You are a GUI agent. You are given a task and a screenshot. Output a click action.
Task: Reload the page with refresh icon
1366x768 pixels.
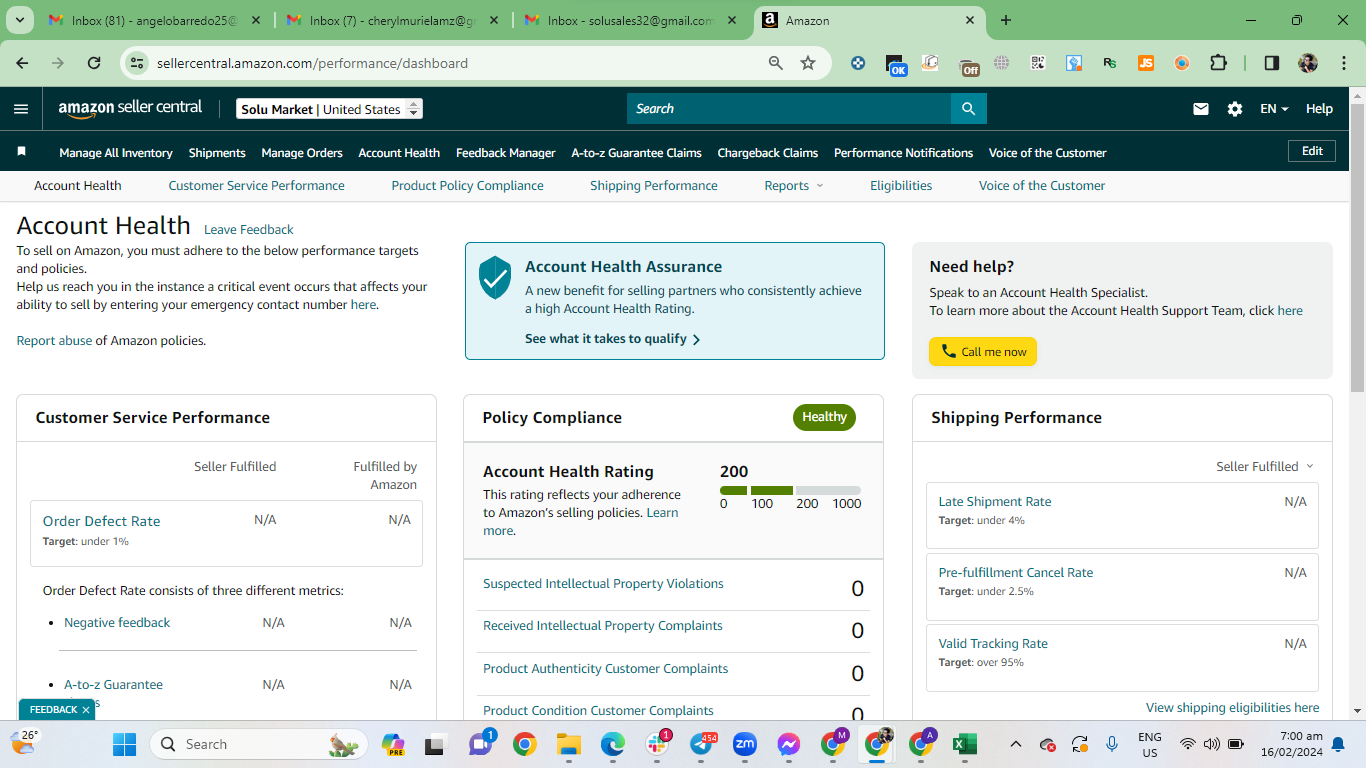(94, 63)
